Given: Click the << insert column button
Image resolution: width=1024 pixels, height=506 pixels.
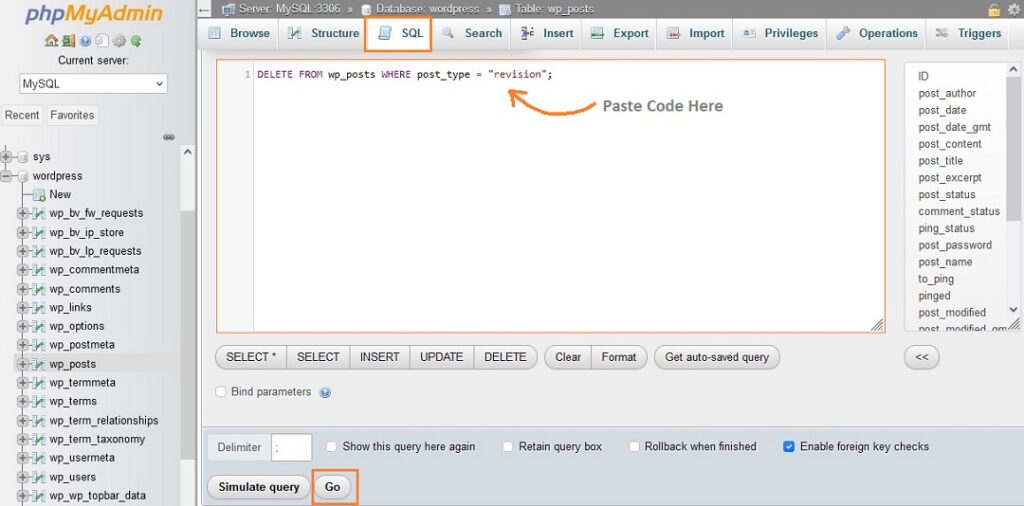Looking at the screenshot, I should tap(921, 357).
